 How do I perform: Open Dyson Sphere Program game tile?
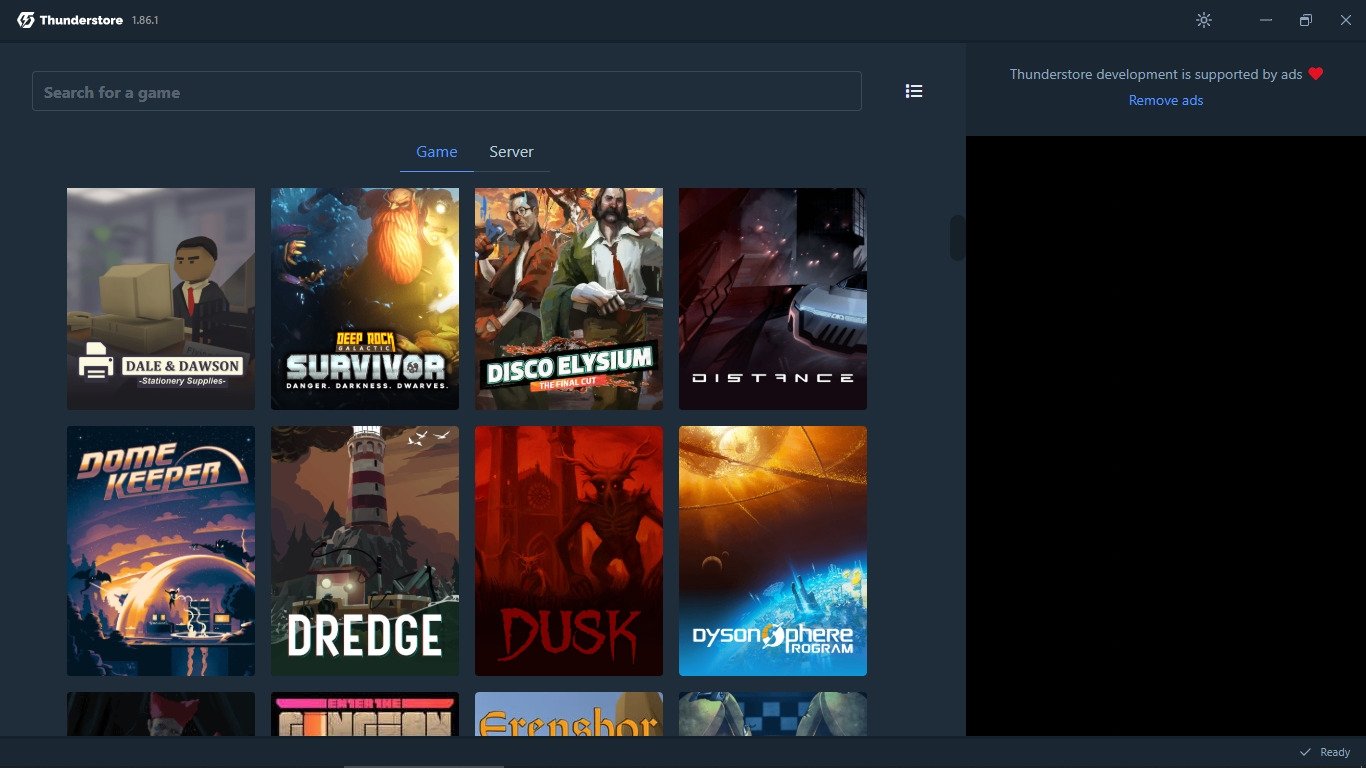pos(773,551)
